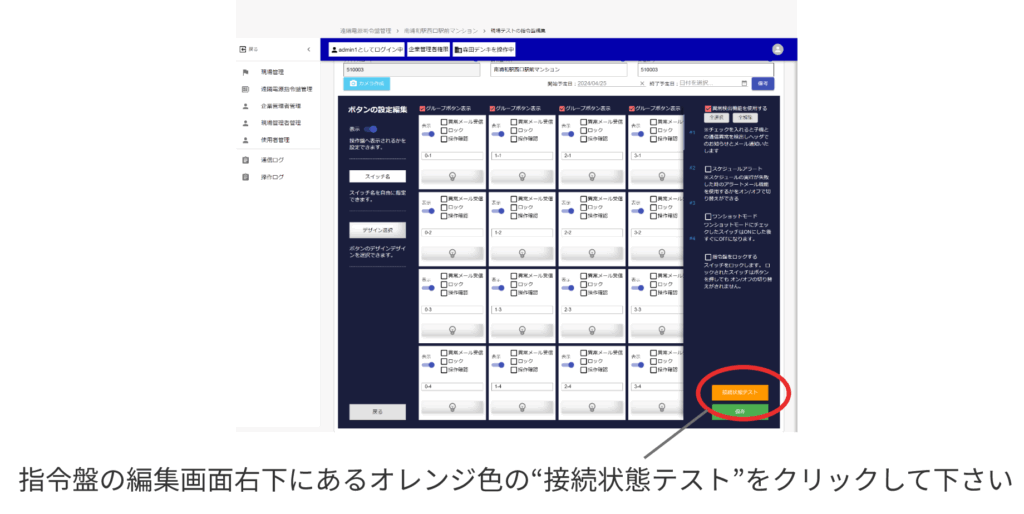
Task: Click the switch name input field showing 1-1
Action: 520,155
